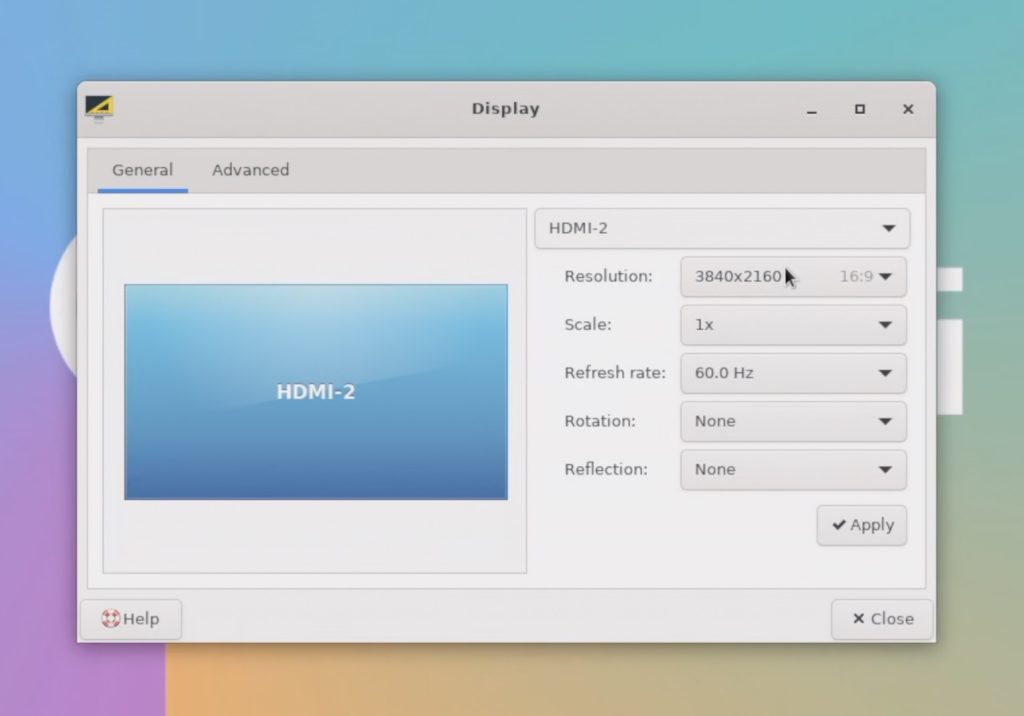Click the 16:9 aspect ratio label
The image size is (1024, 716).
click(x=856, y=276)
